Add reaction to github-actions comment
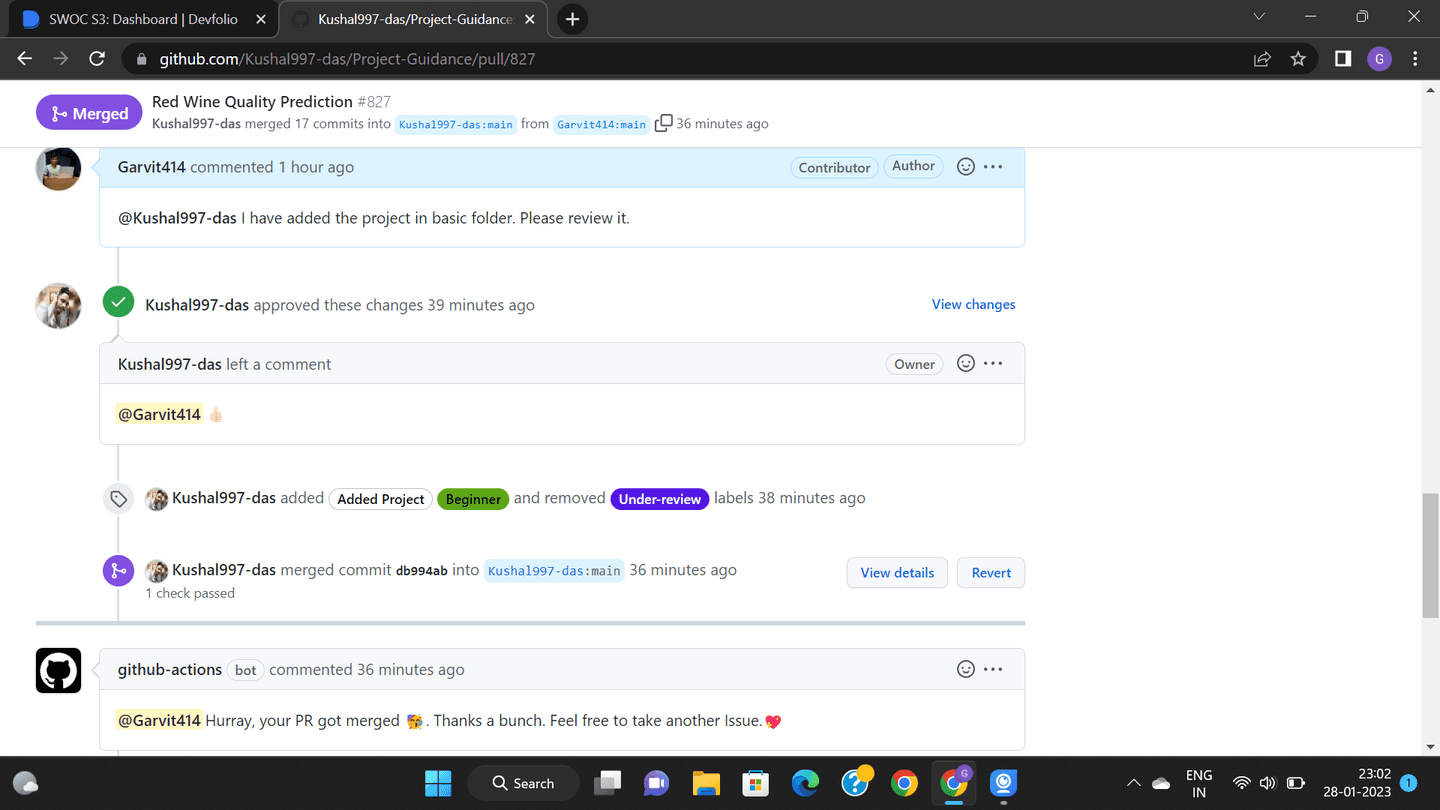The image size is (1440, 810). coord(966,669)
